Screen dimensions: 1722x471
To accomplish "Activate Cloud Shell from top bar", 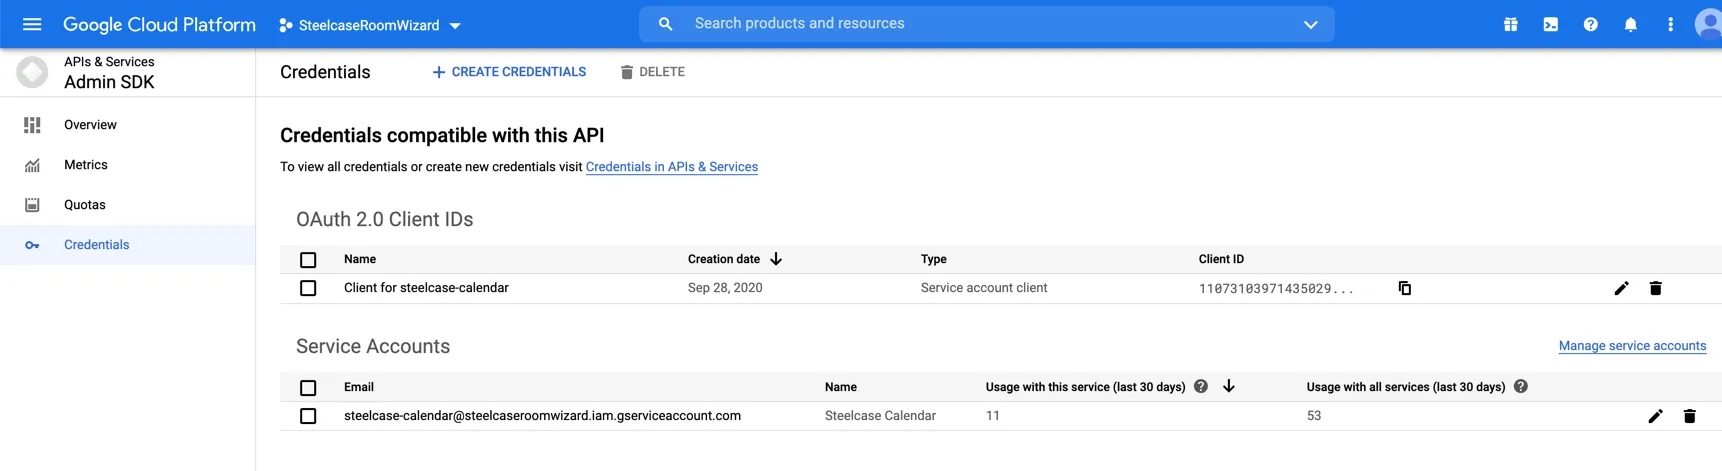I will coord(1550,24).
